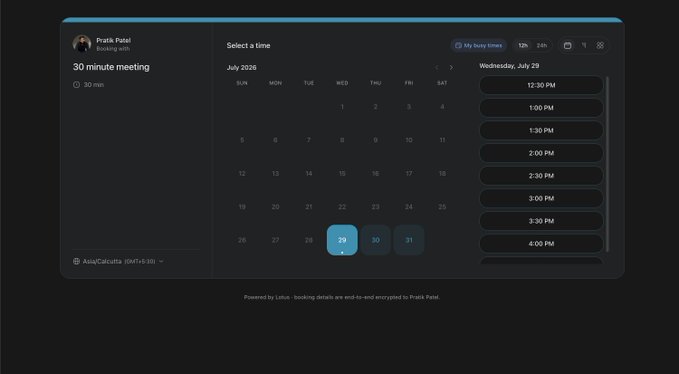Click disabled date 1 on calendar
The height and width of the screenshot is (374, 679).
(x=342, y=107)
